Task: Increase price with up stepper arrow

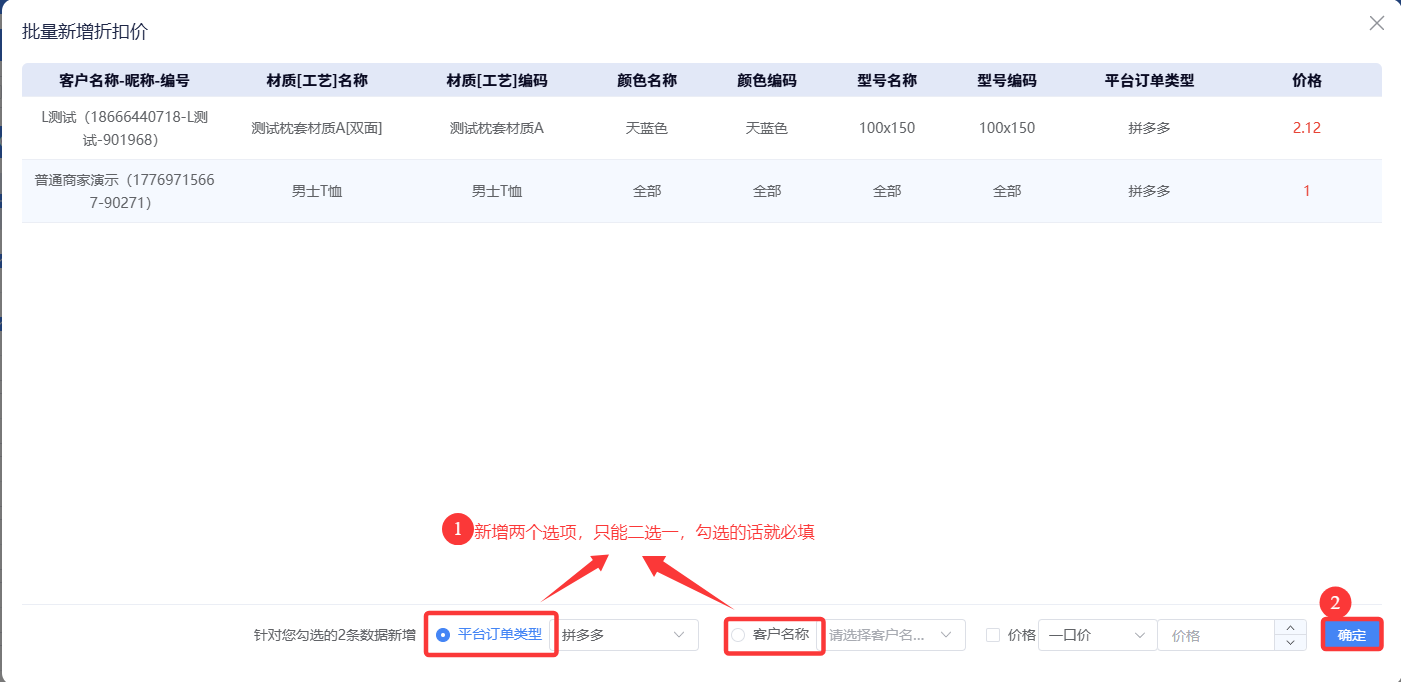Action: coord(1290,627)
